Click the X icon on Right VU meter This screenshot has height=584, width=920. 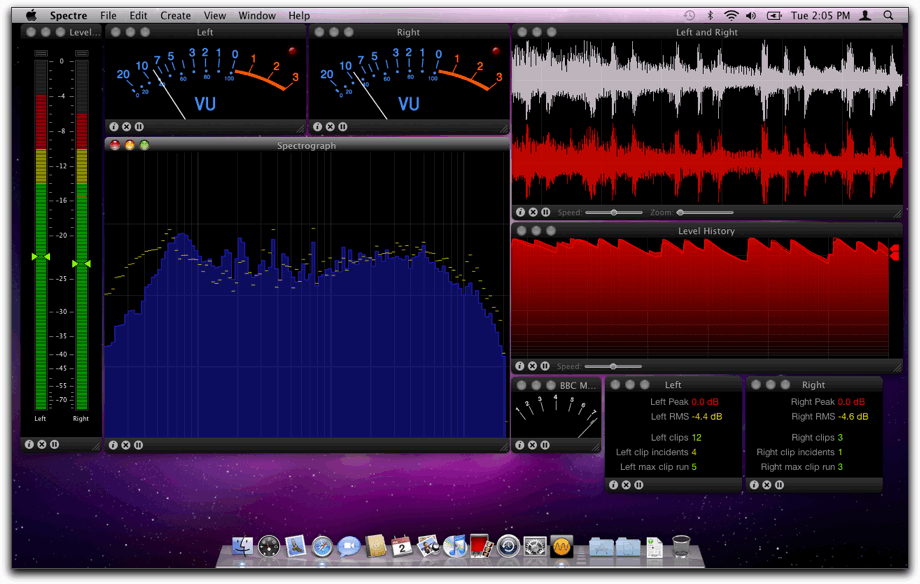click(330, 126)
